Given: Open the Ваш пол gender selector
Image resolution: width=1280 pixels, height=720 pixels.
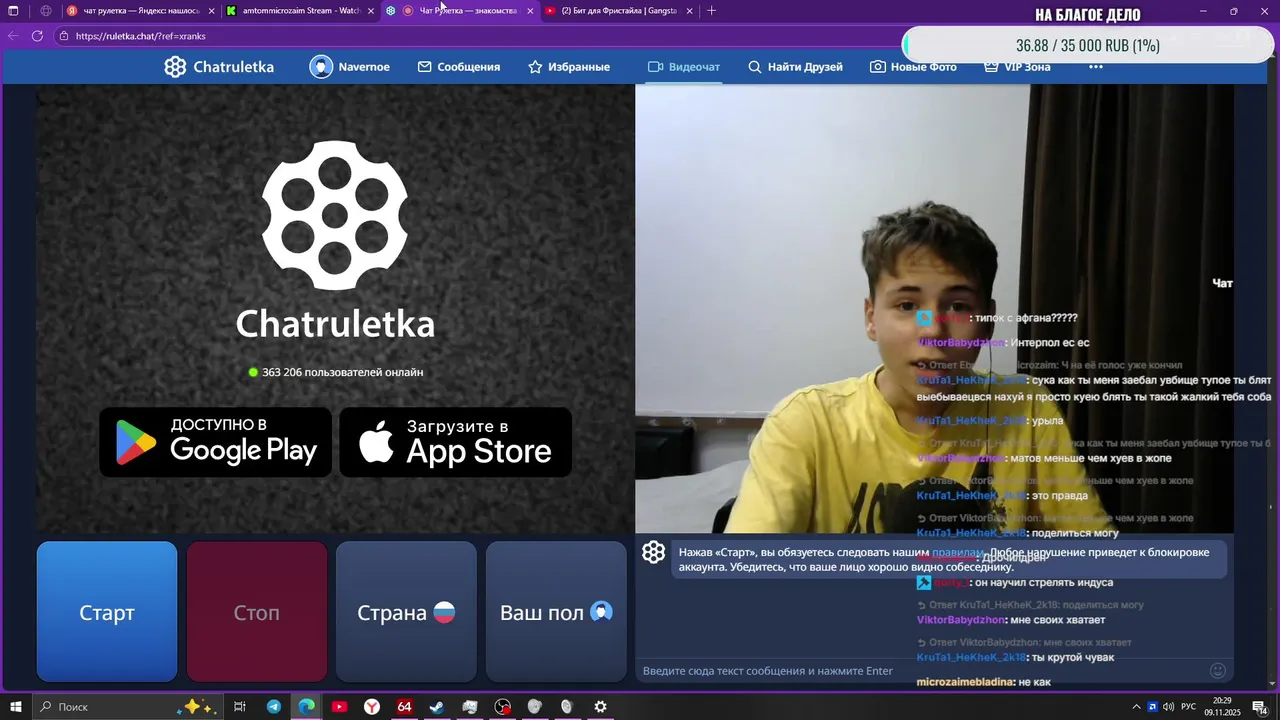Looking at the screenshot, I should (556, 612).
